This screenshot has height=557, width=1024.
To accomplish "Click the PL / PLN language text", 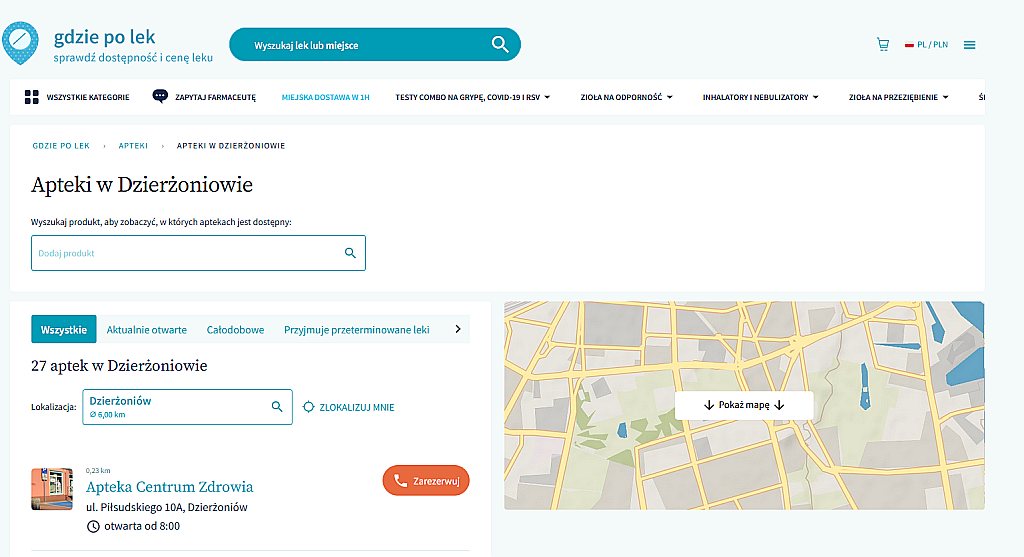I will tap(933, 45).
